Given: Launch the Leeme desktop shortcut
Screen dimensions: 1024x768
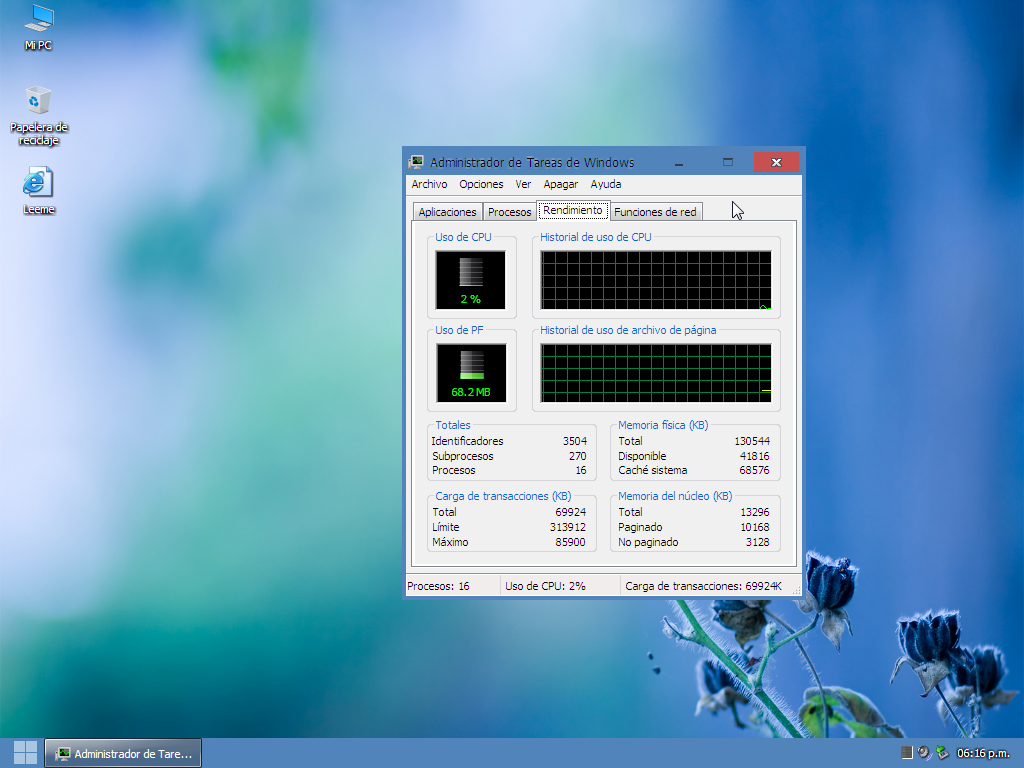Looking at the screenshot, I should tap(37, 183).
